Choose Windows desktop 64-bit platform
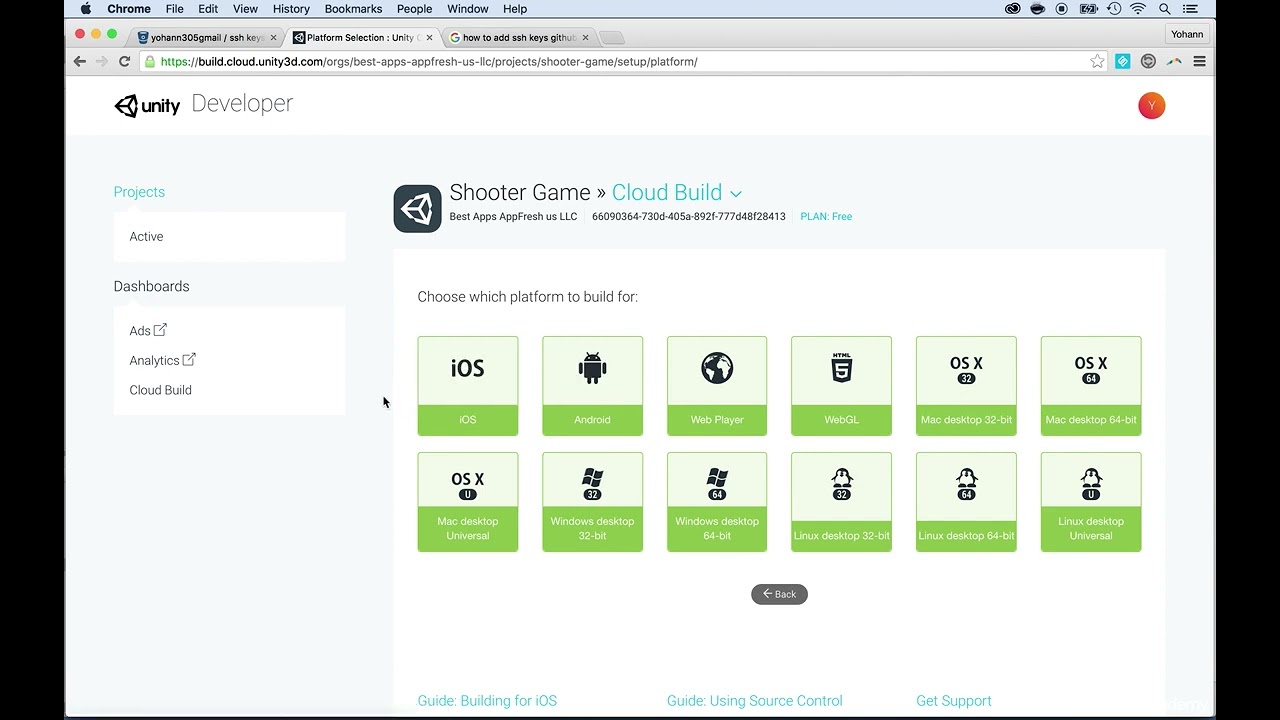Image resolution: width=1280 pixels, height=720 pixels. 717,502
